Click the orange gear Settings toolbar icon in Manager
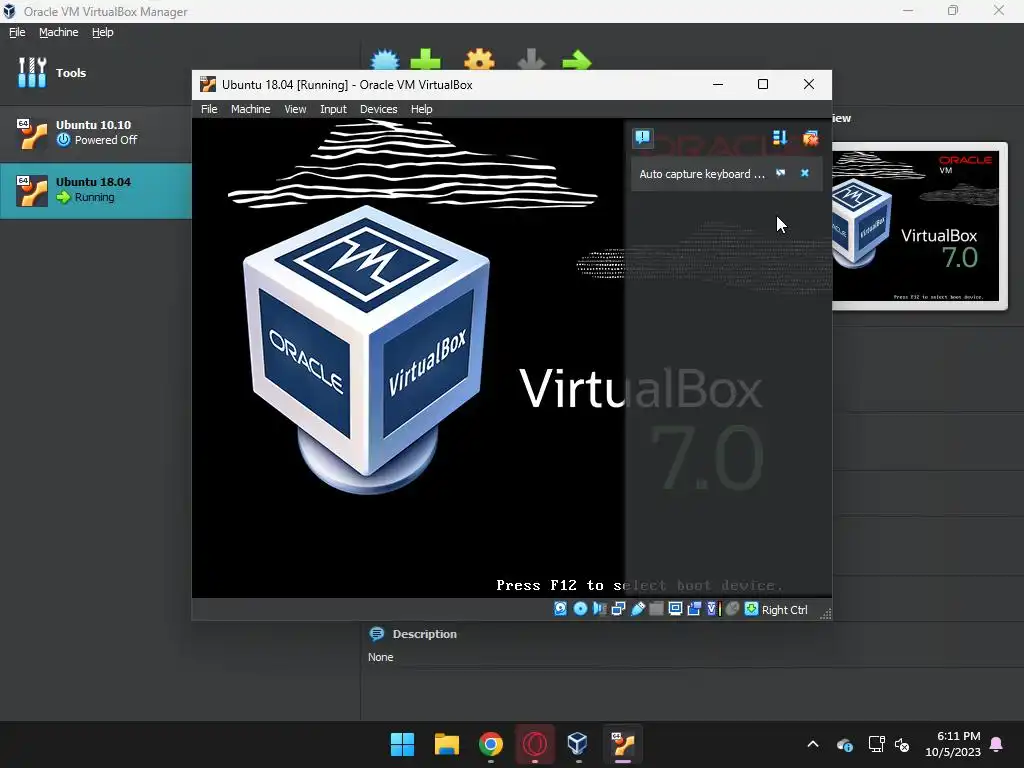Screen dimensions: 1024x768 (x=479, y=60)
